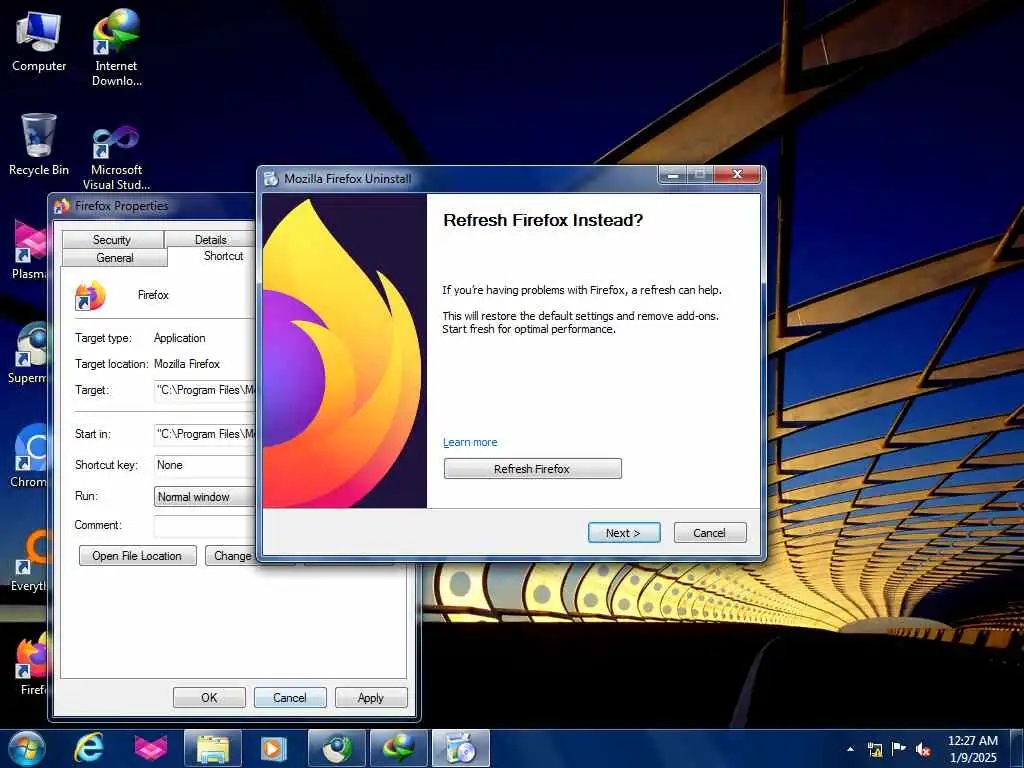The image size is (1024, 768).
Task: Select the Plasma desktop shortcut icon
Action: coord(29,249)
